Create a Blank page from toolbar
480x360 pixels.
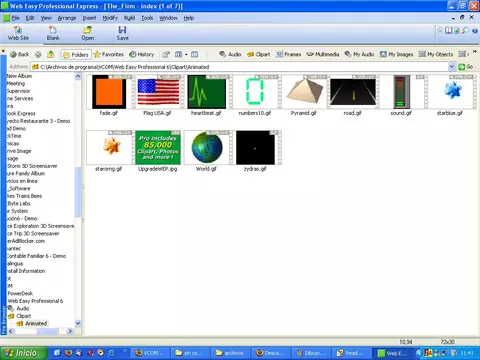[53, 33]
